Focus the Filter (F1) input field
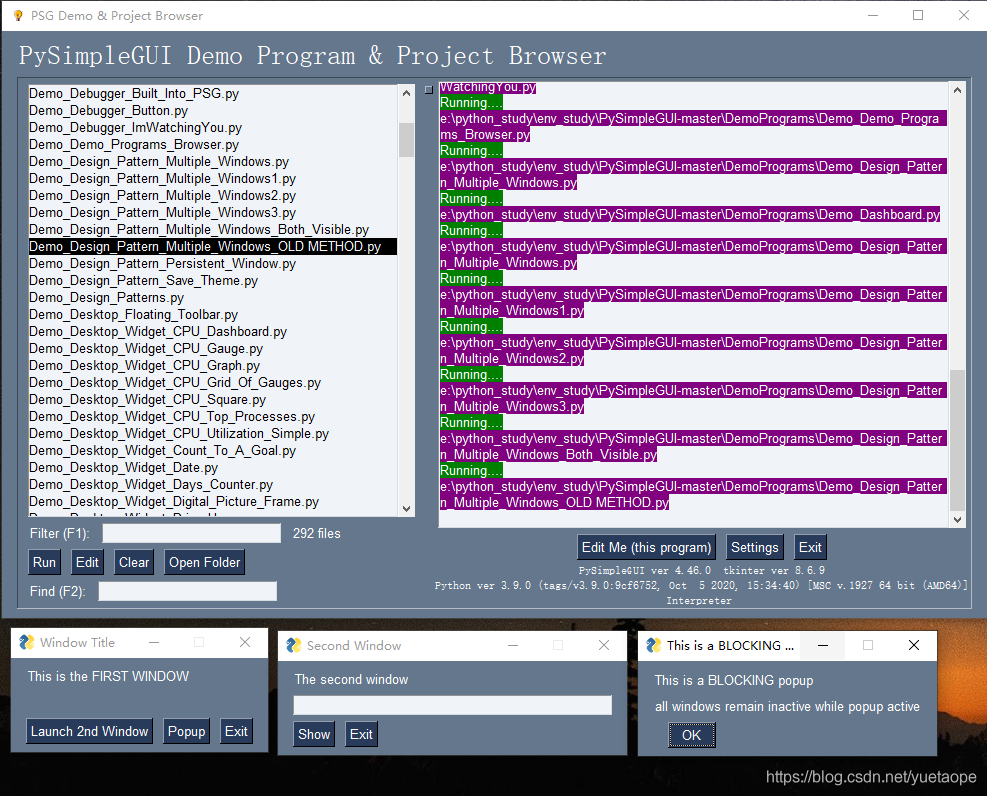 191,533
